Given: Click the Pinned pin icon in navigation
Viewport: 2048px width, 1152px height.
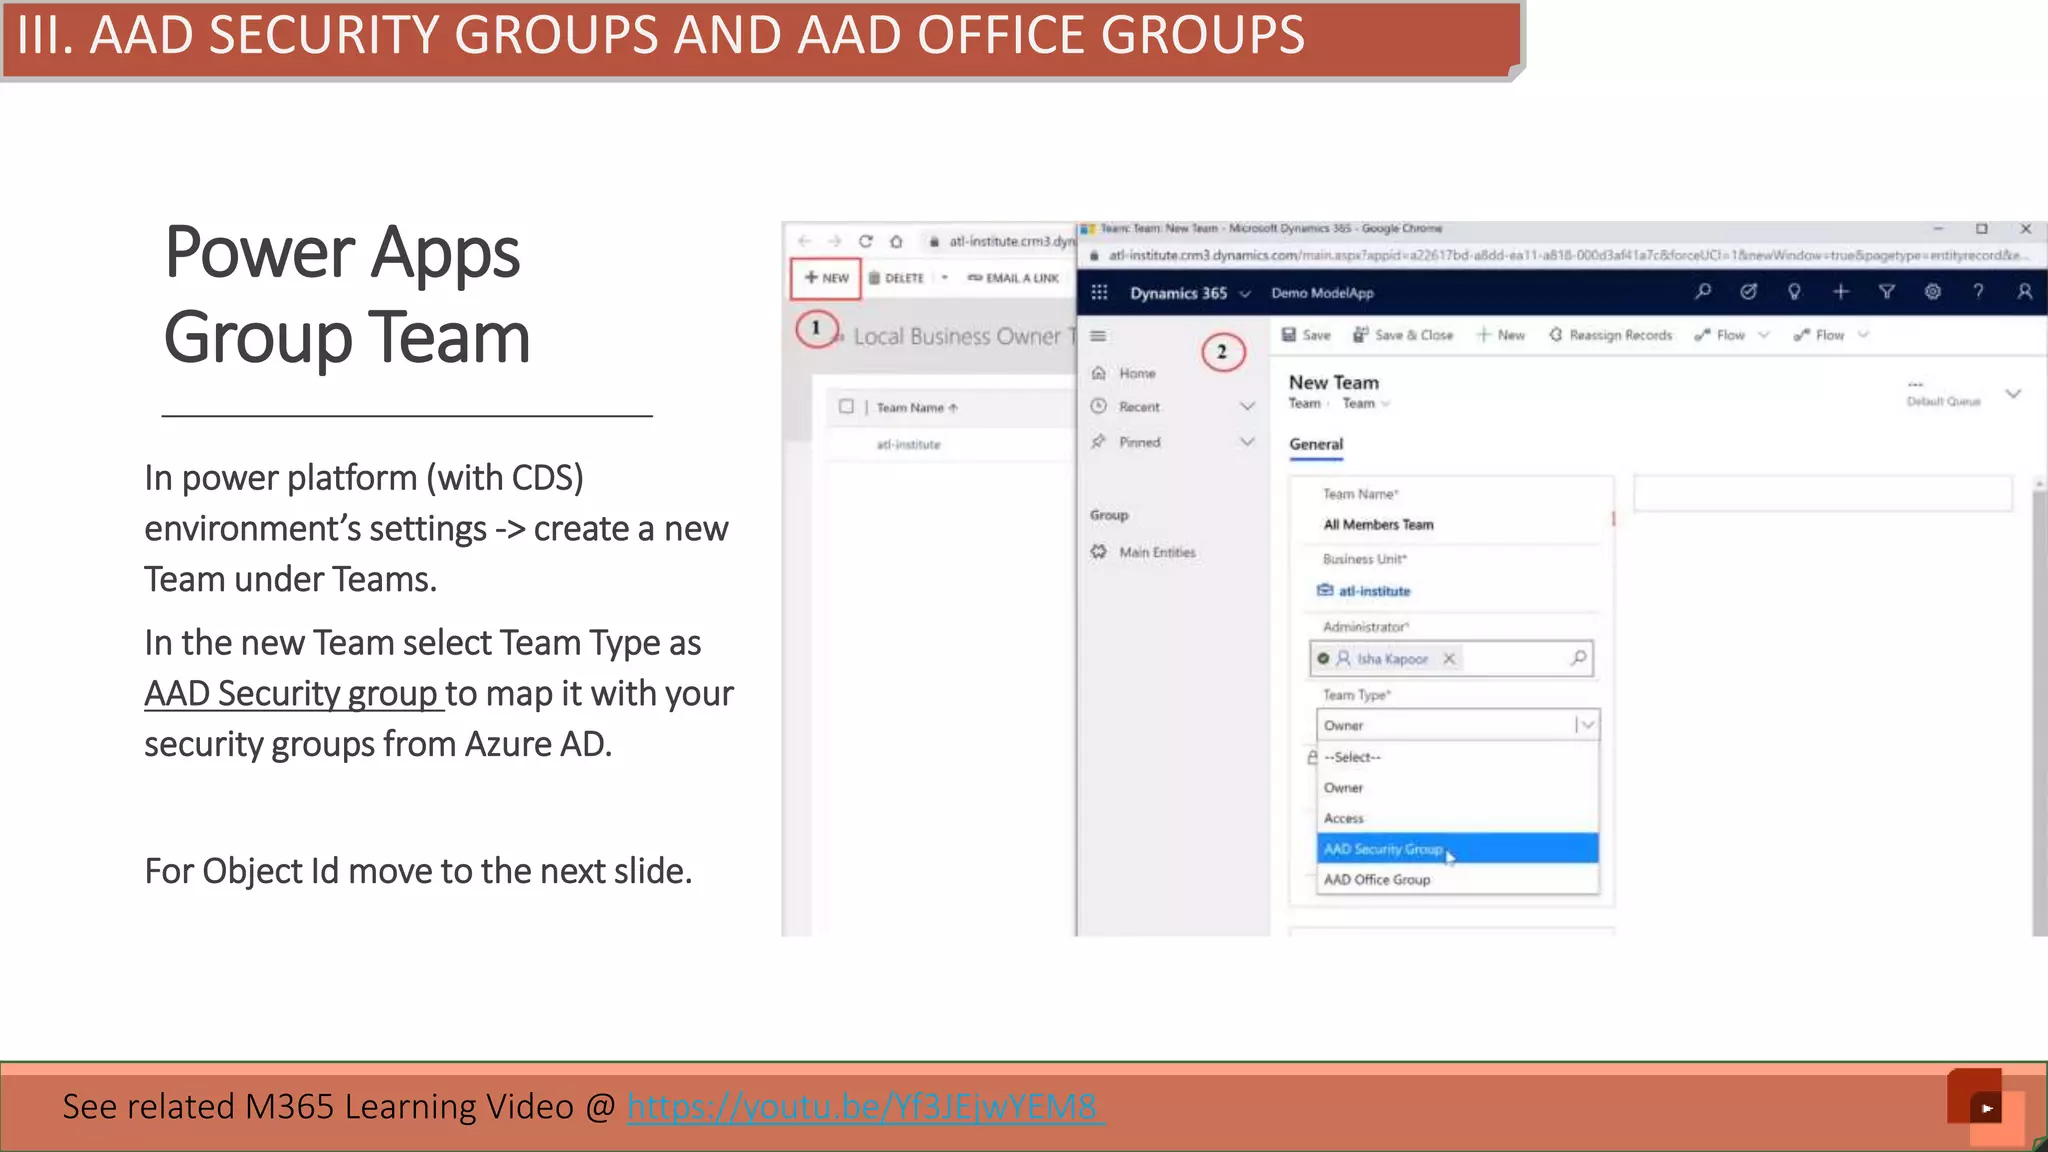Looking at the screenshot, I should (x=1098, y=441).
